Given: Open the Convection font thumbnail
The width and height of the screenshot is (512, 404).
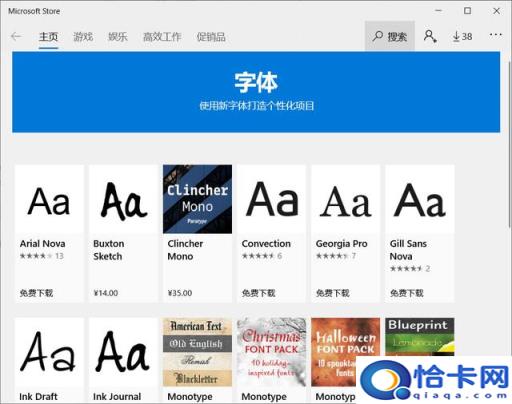Looking at the screenshot, I should (272, 199).
